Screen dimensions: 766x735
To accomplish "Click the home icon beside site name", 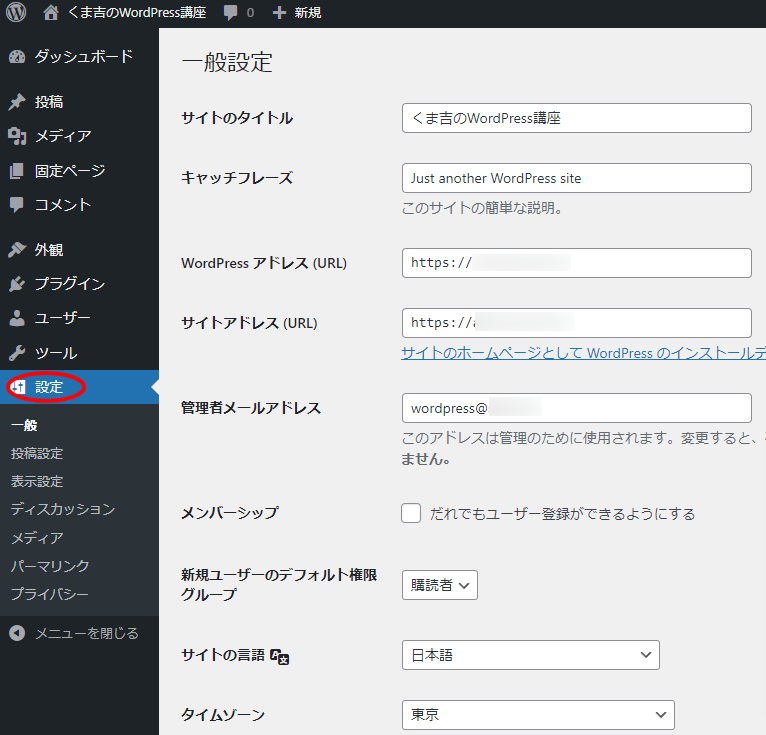I will tap(51, 13).
